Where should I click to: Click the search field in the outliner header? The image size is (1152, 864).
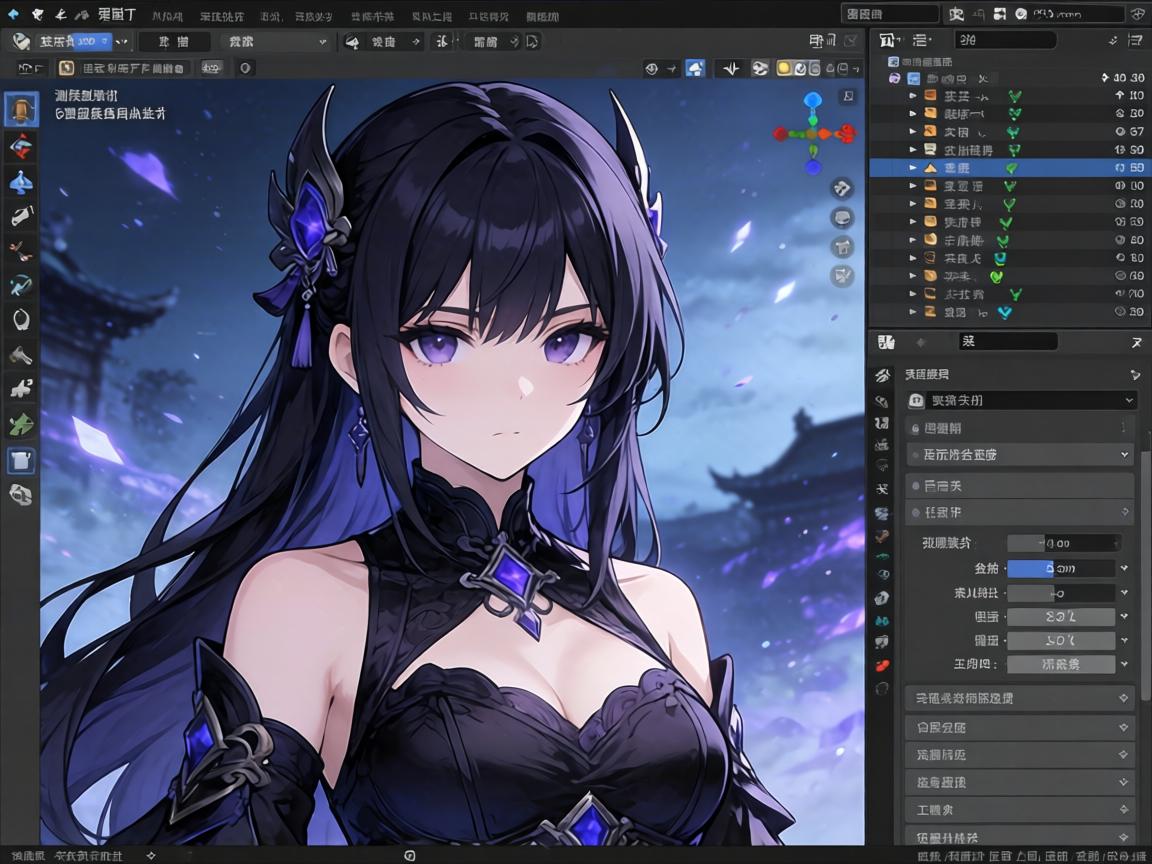tap(1006, 40)
